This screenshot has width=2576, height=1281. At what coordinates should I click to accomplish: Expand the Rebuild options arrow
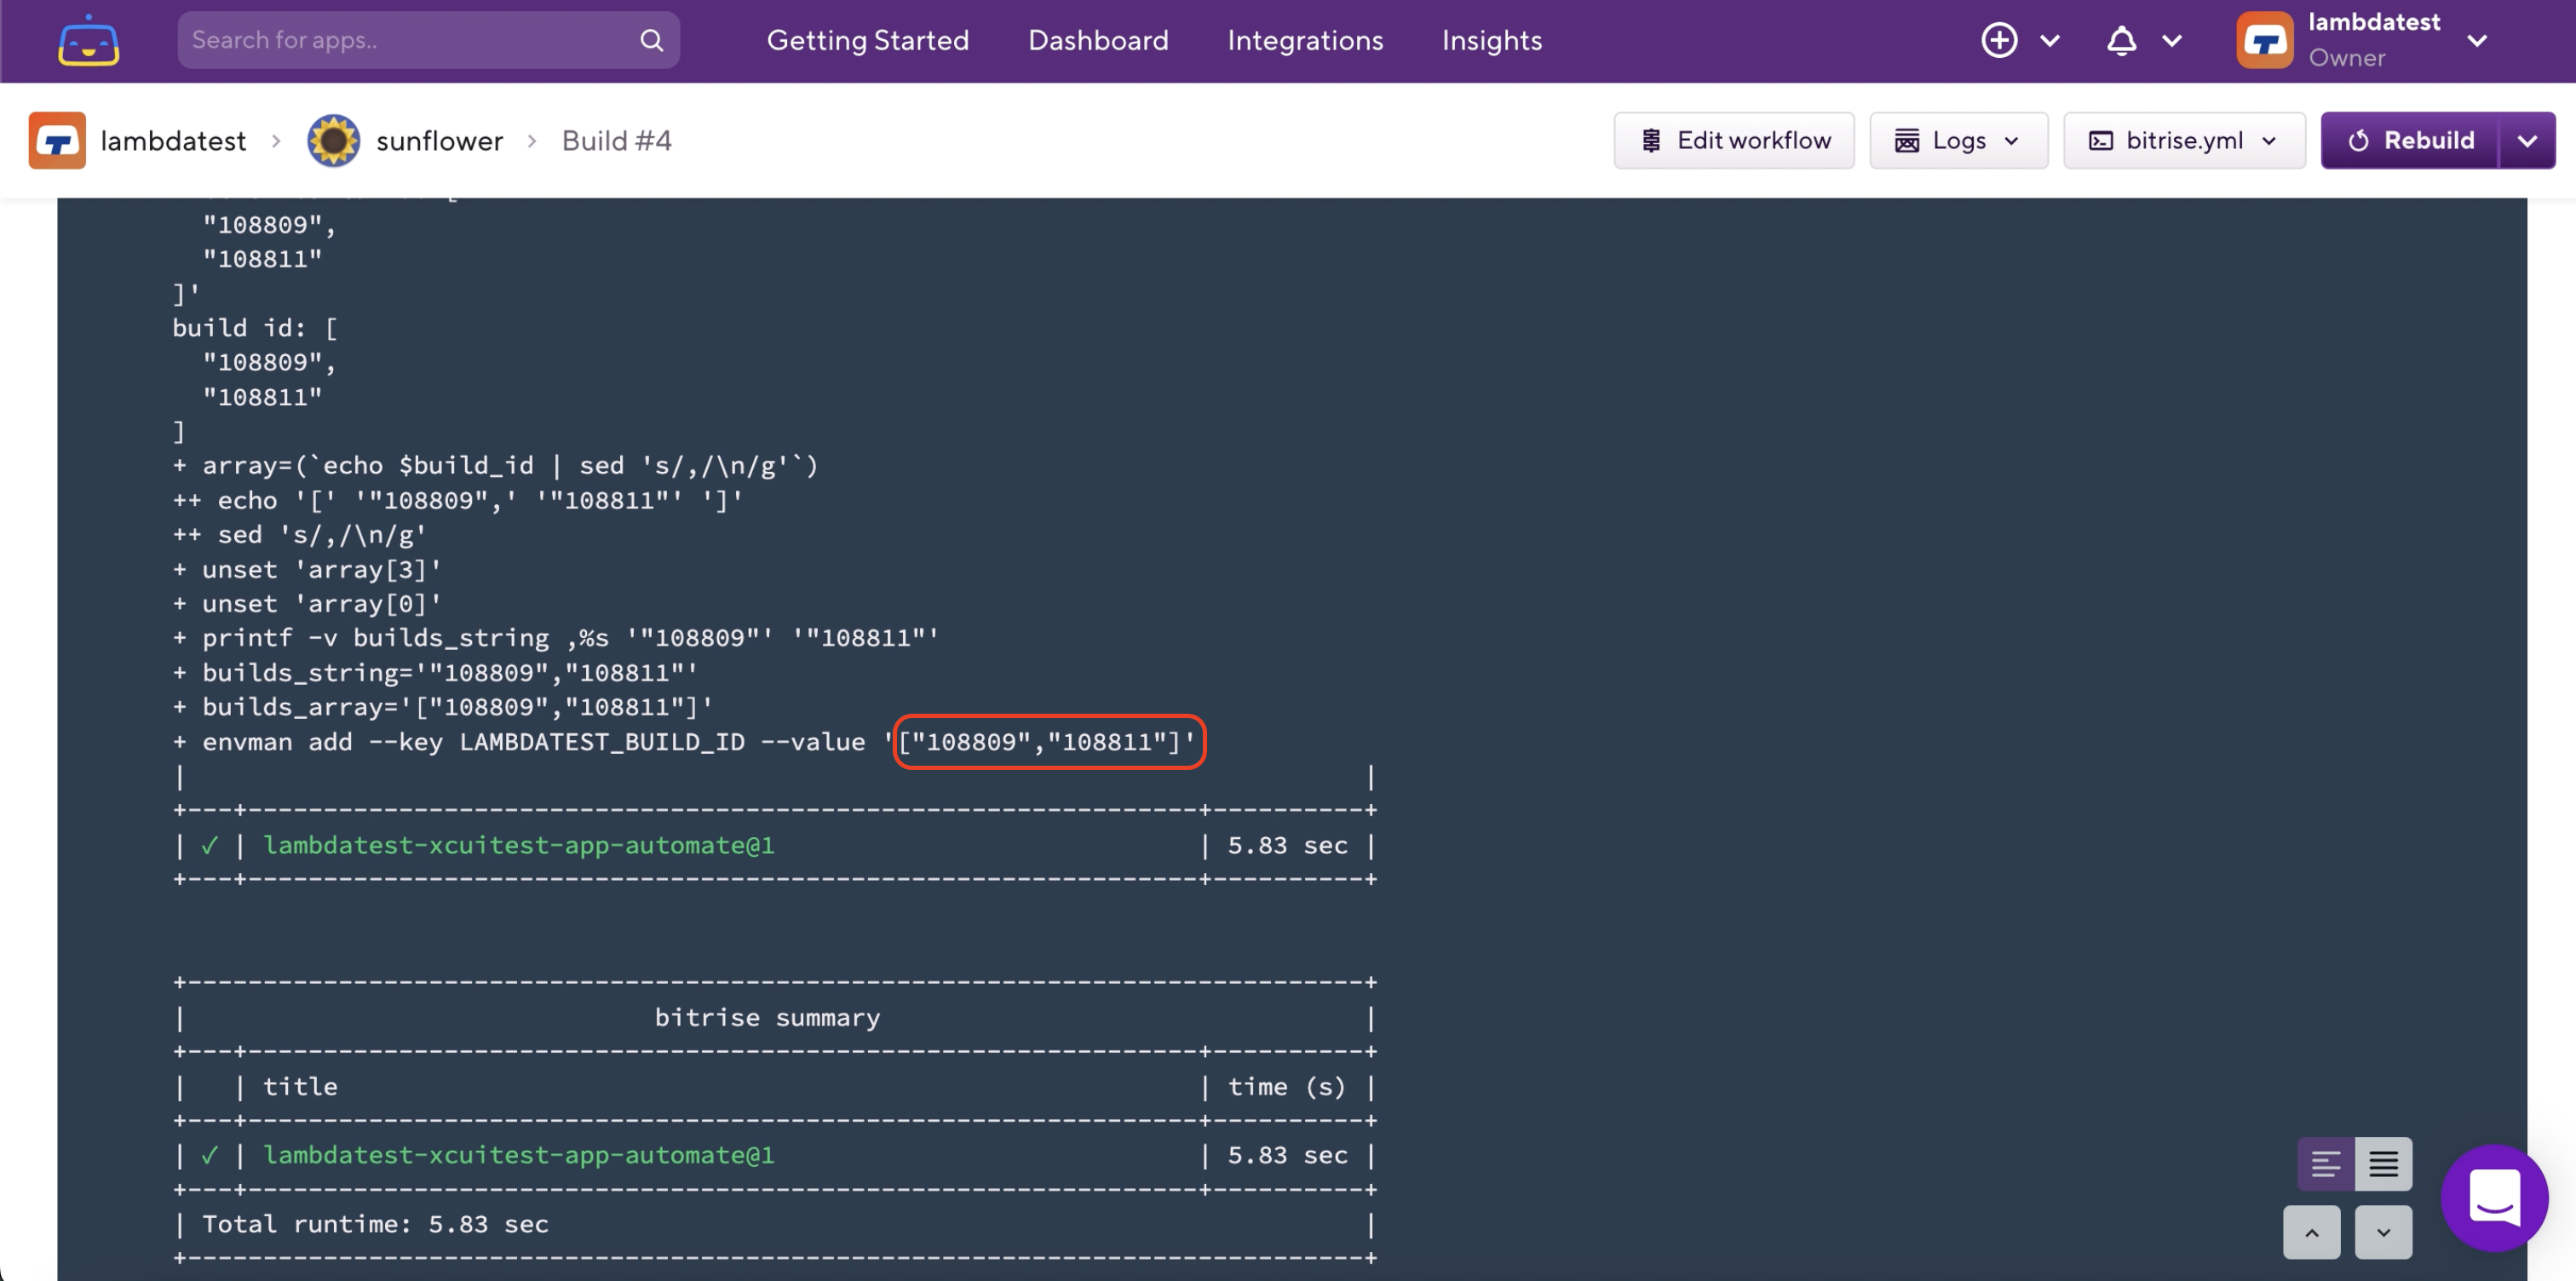coord(2527,141)
